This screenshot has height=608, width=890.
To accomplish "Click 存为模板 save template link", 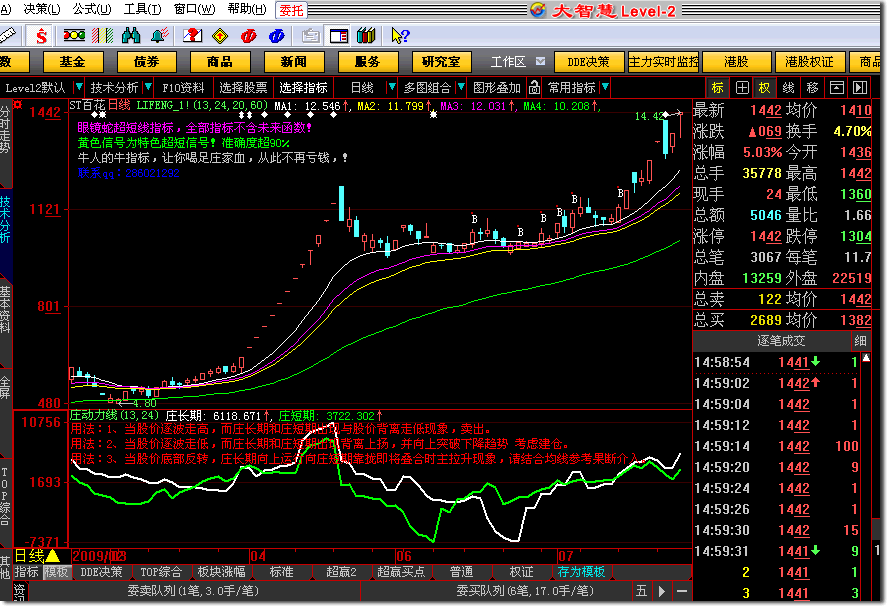I will [x=581, y=572].
